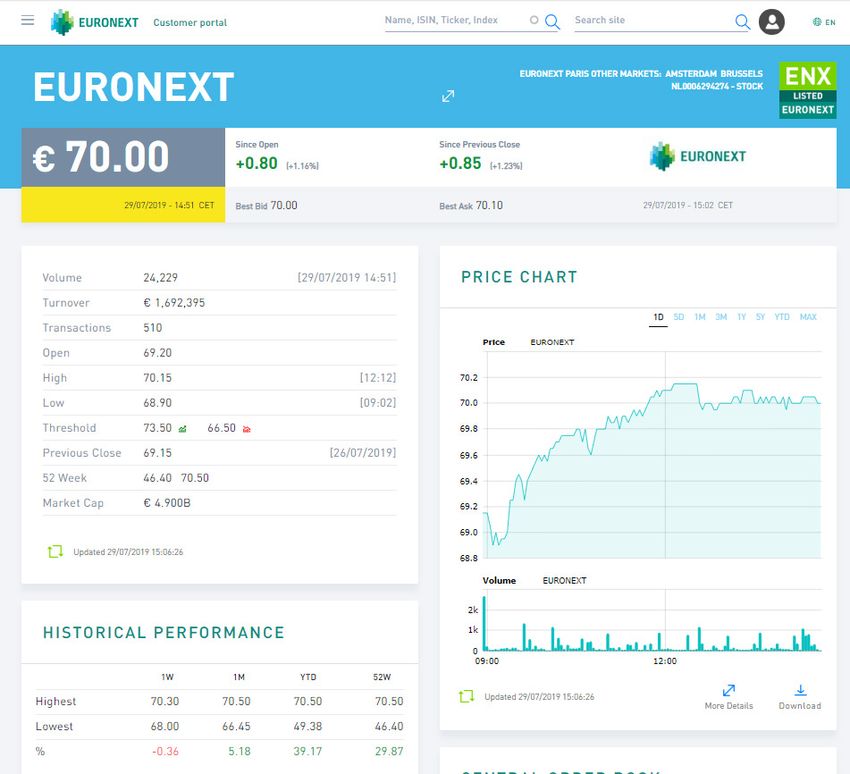Click the 52 Week low value 46.40
This screenshot has width=850, height=774.
tap(158, 478)
